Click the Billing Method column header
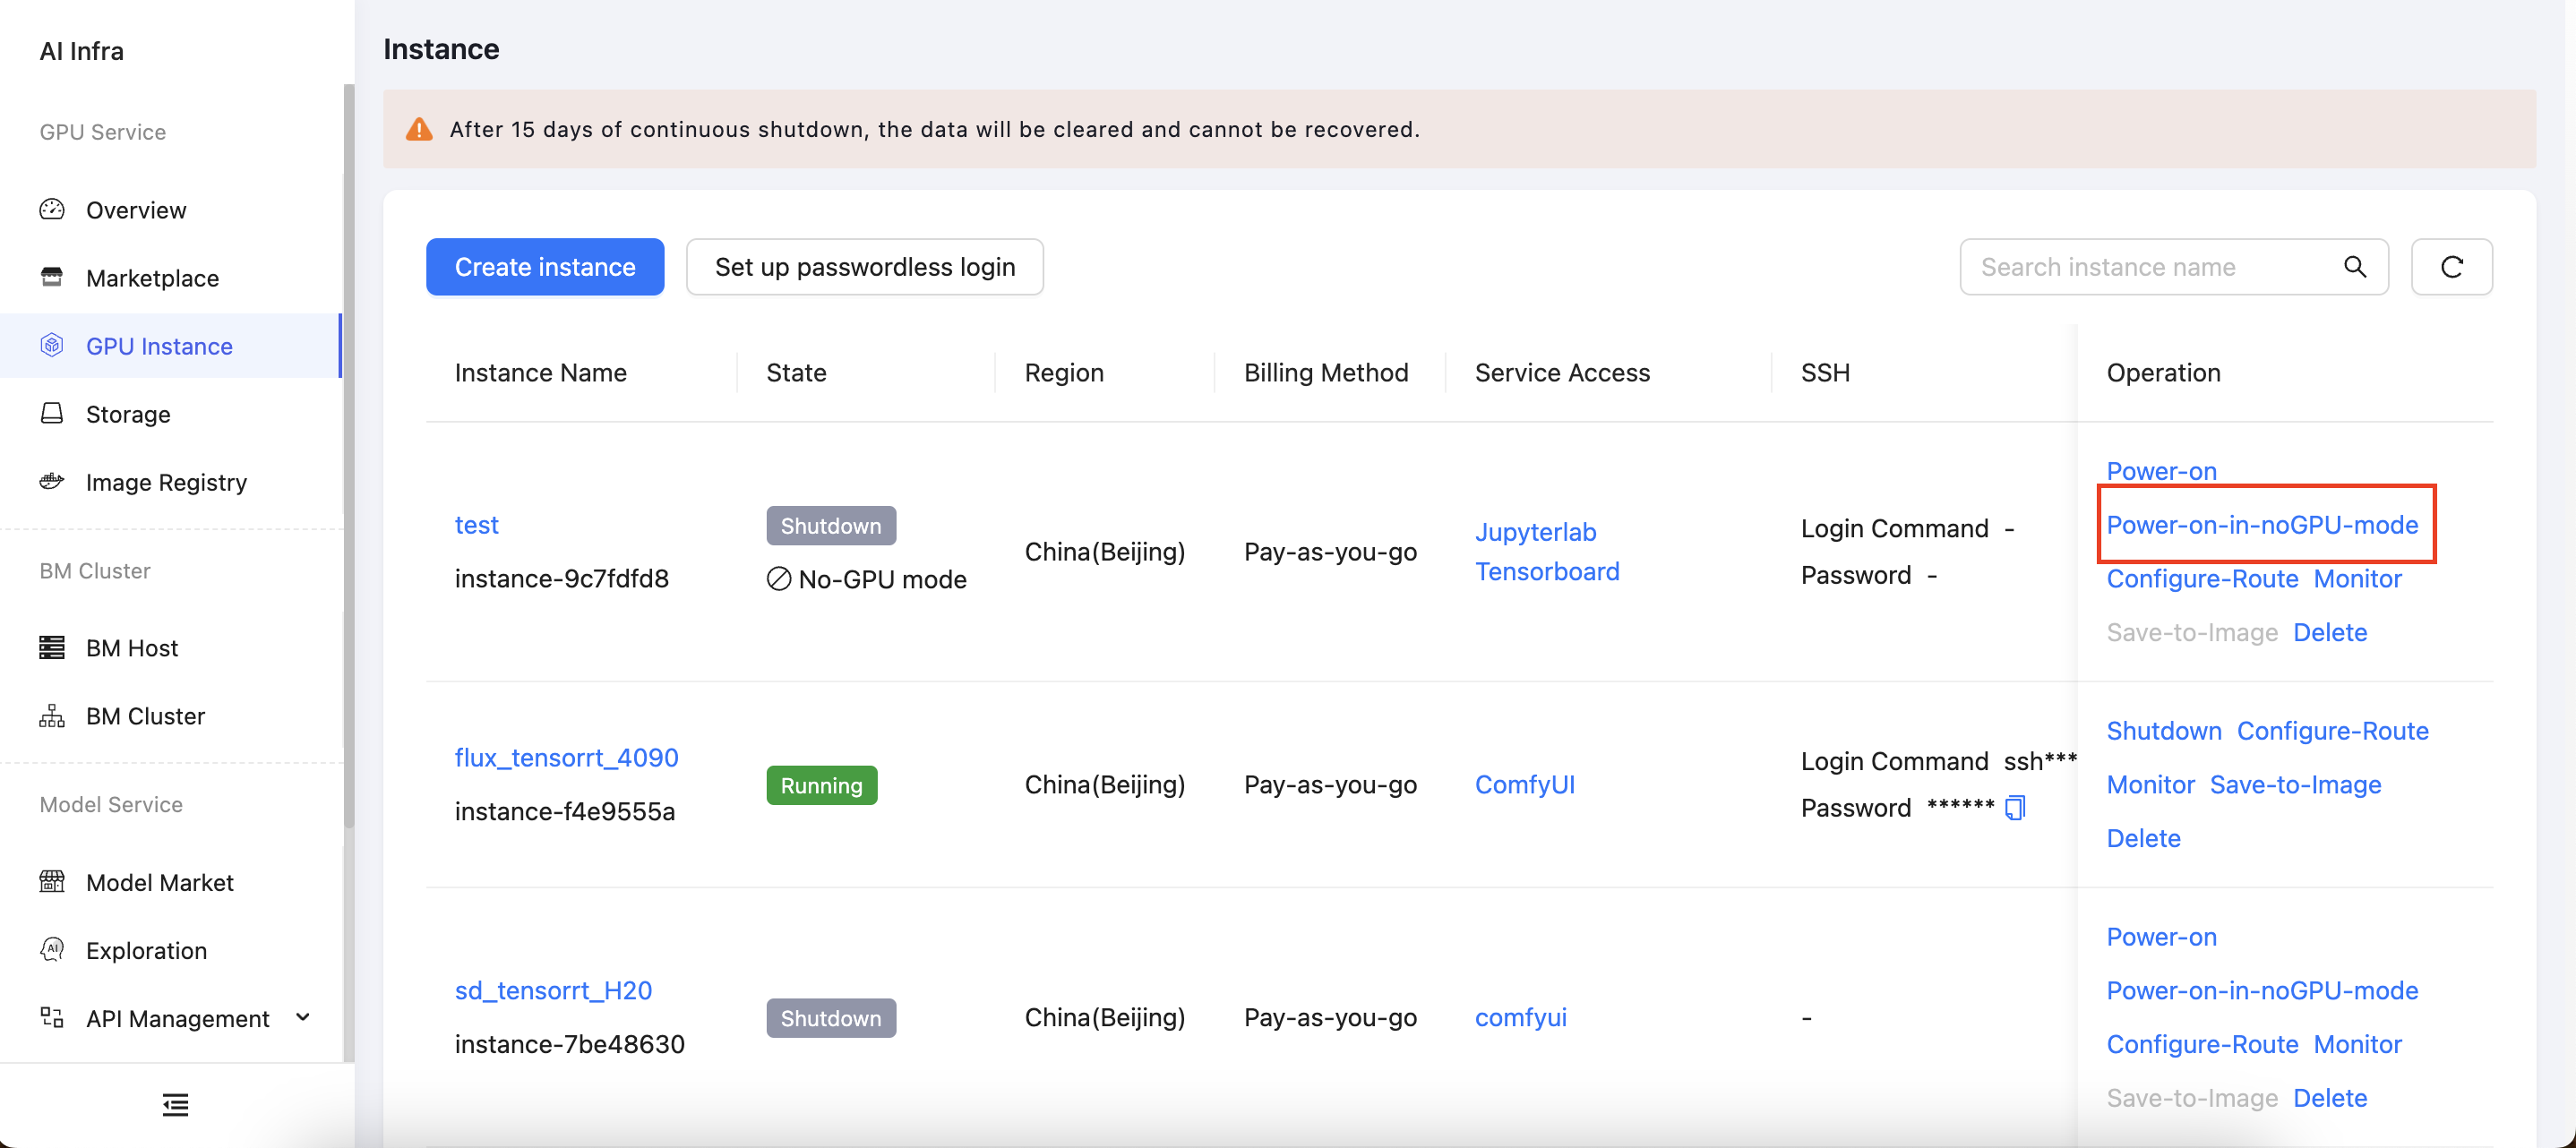Screen dimensions: 2576x1148 pyautogui.click(x=1326, y=372)
